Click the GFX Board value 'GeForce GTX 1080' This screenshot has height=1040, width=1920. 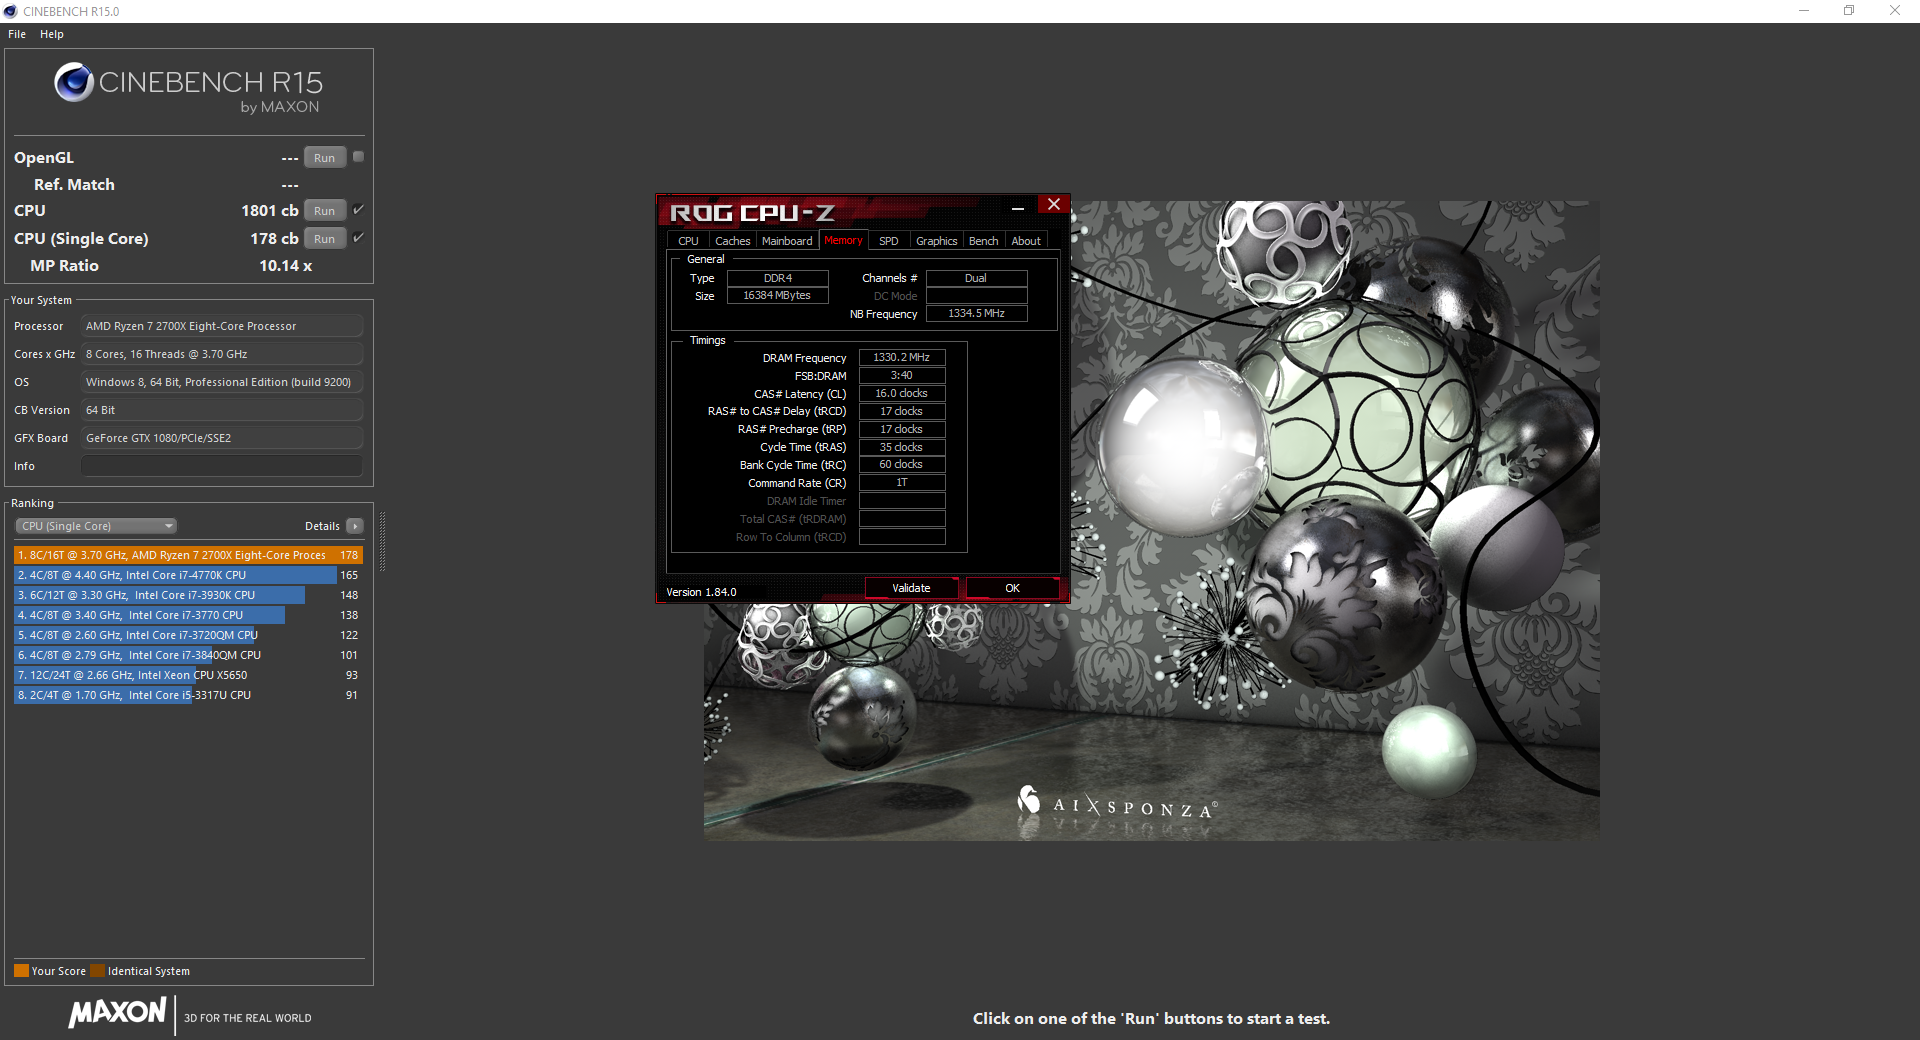point(222,438)
